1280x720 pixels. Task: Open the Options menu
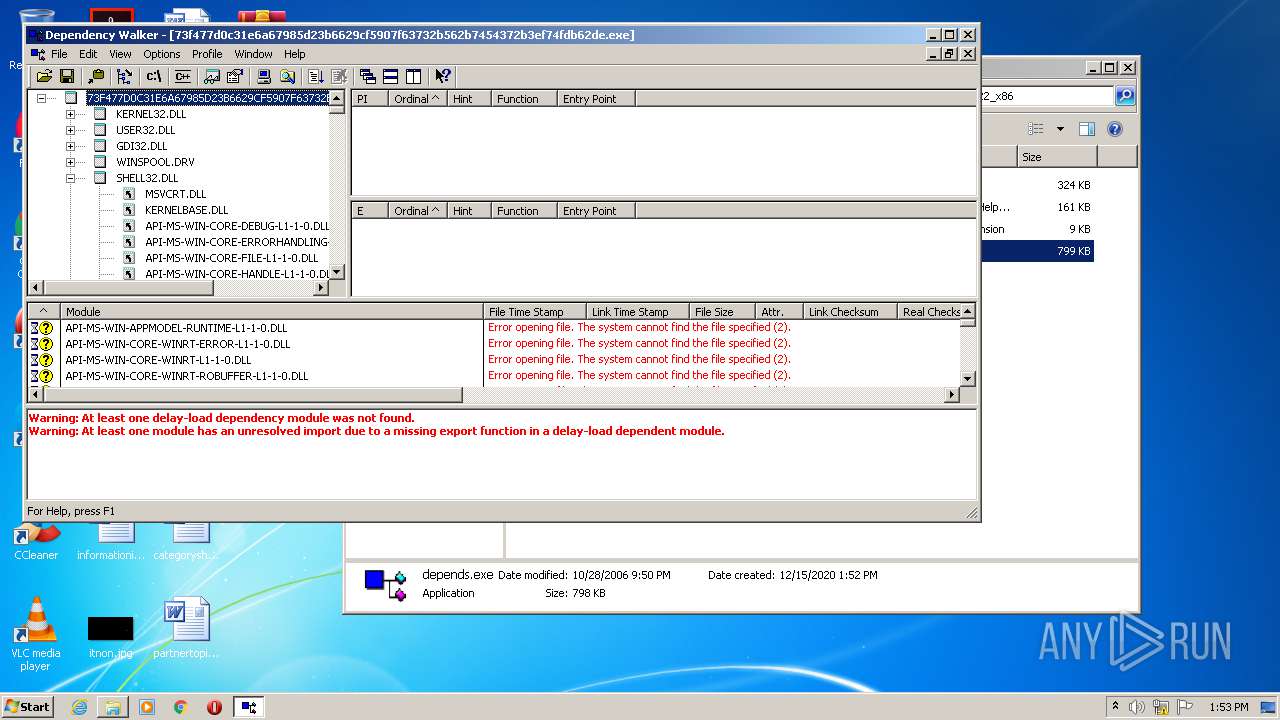click(x=162, y=54)
